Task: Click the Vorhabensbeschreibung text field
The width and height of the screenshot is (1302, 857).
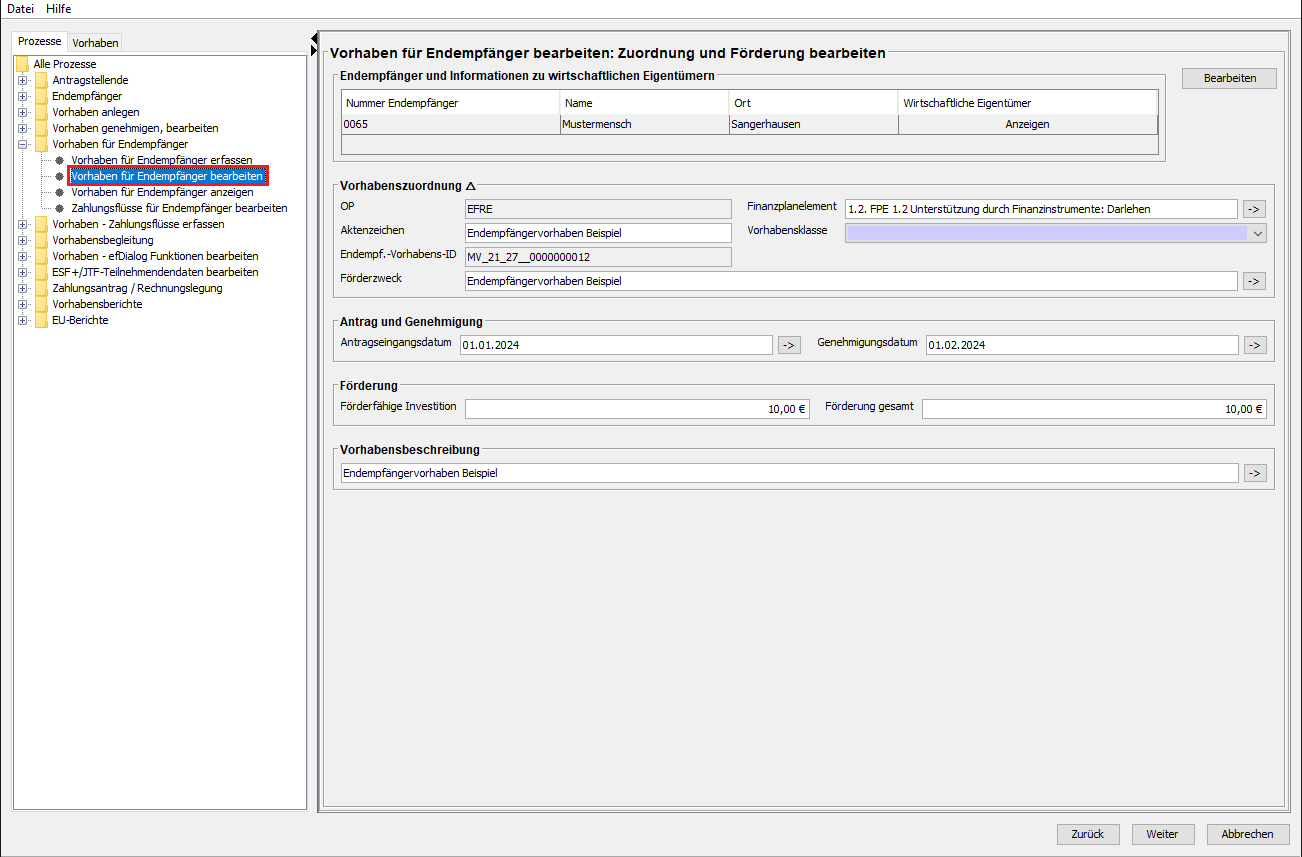Action: [789, 473]
